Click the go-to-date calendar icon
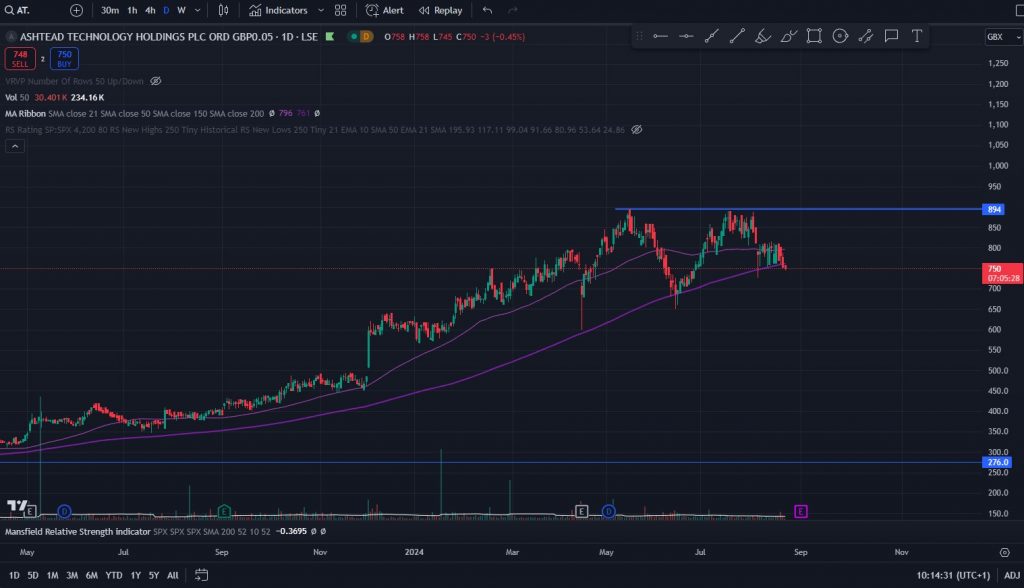Screen dimensions: 1024x588 click(x=202, y=575)
